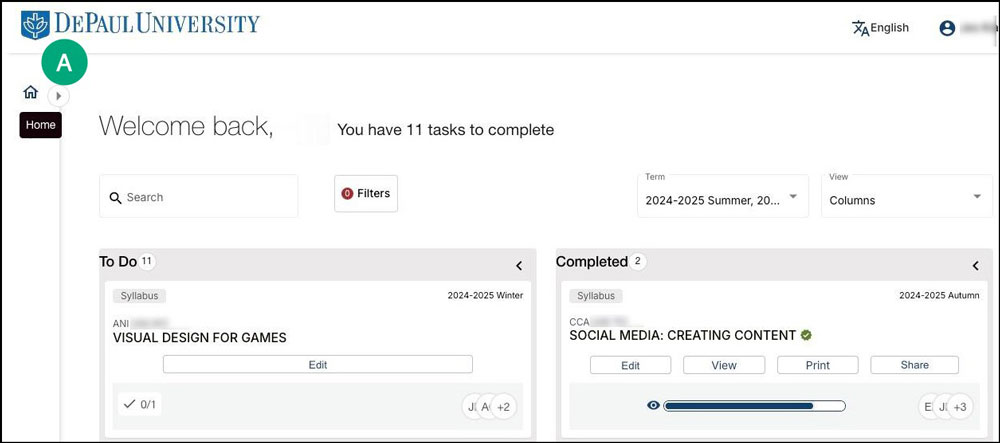
Task: Click the green verified badge by Social Media title
Action: 806,335
